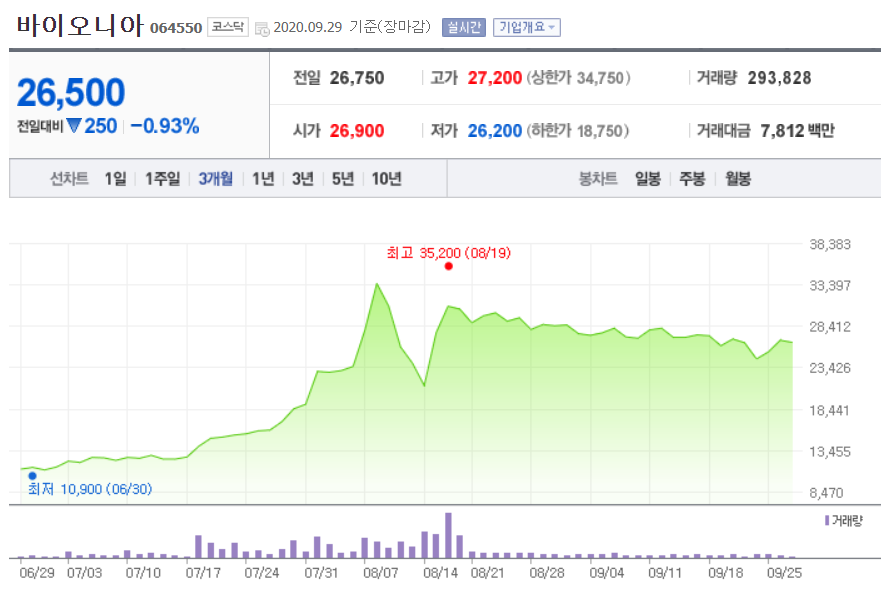Image resolution: width=881 pixels, height=604 pixels.
Task: Click the 바이오니아 stock title
Action: (x=80, y=25)
